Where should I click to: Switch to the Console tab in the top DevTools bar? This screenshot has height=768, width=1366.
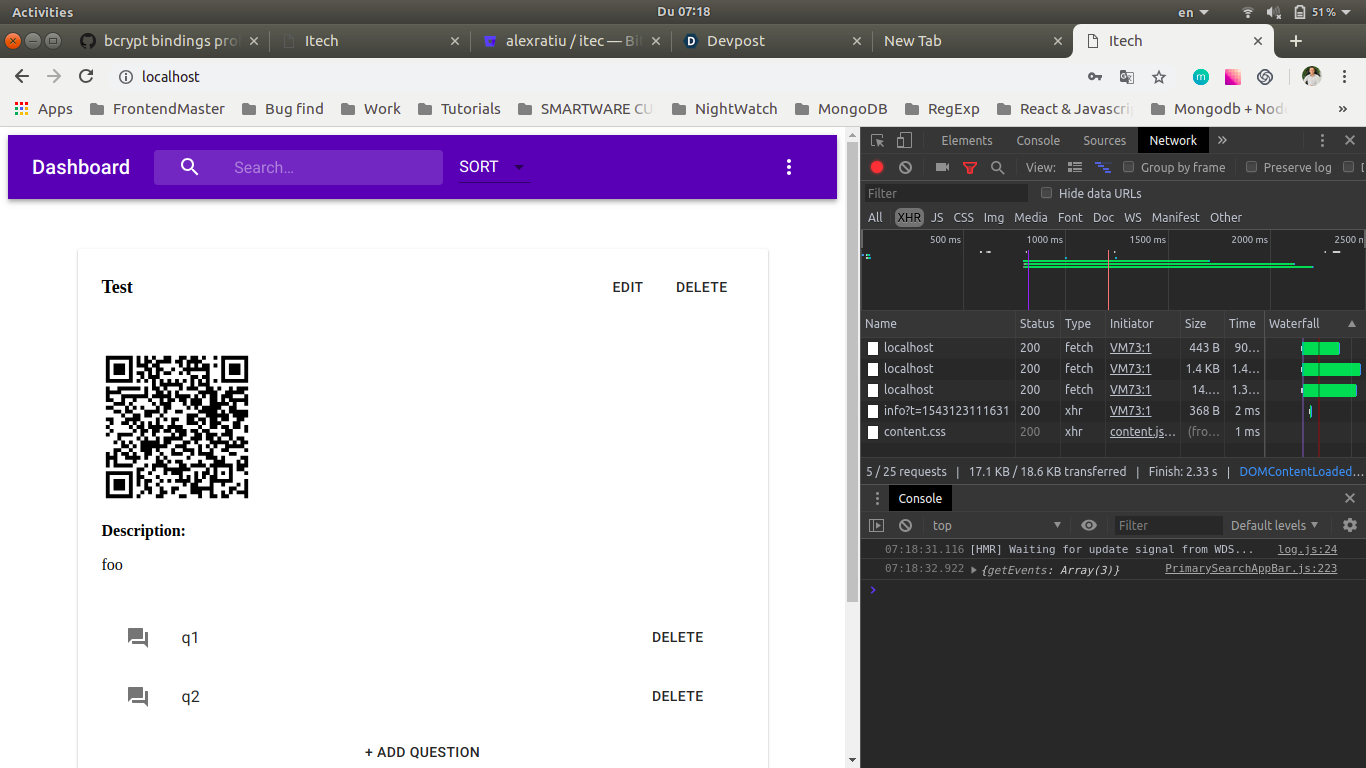pyautogui.click(x=1038, y=141)
